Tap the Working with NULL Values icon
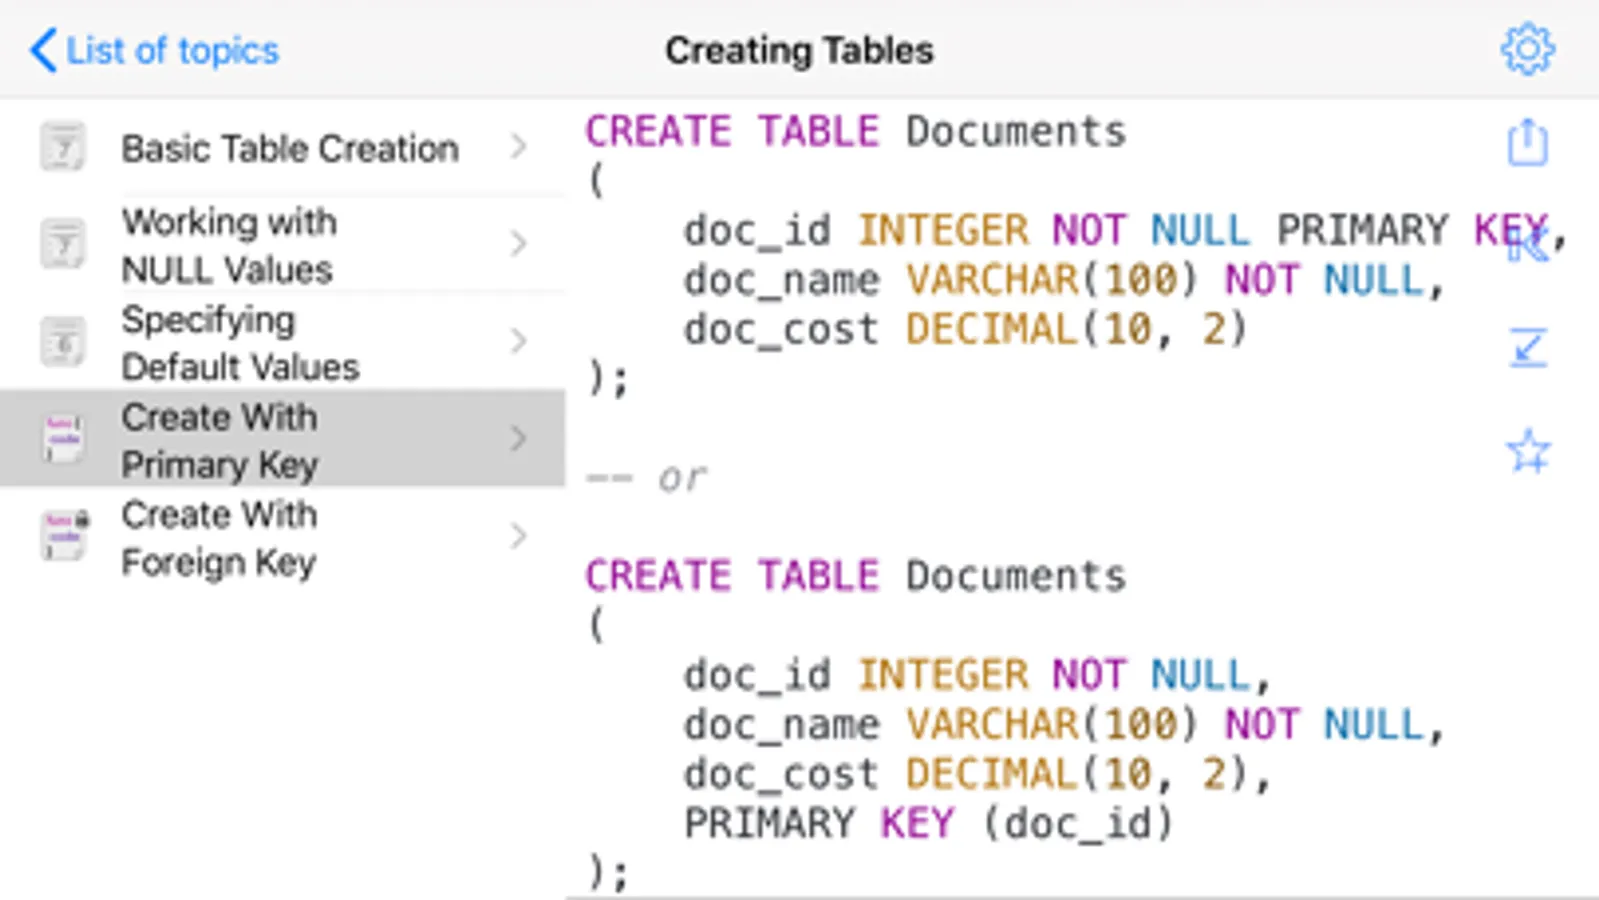Screen dimensions: 1599x900 coord(63,244)
